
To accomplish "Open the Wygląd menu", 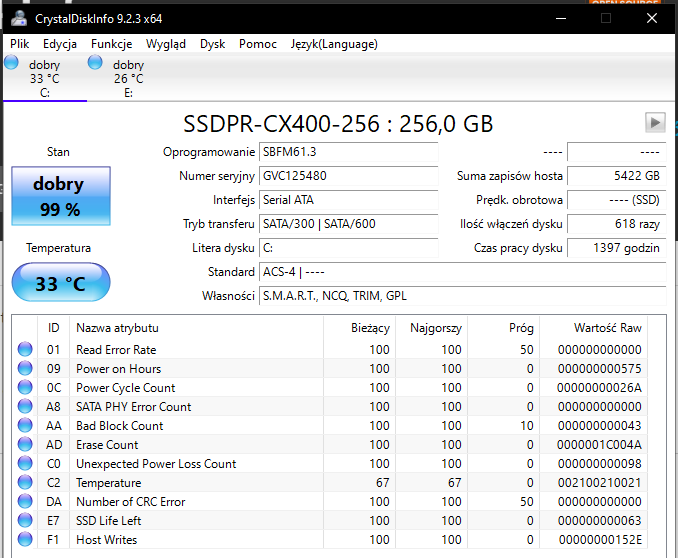I will point(166,44).
